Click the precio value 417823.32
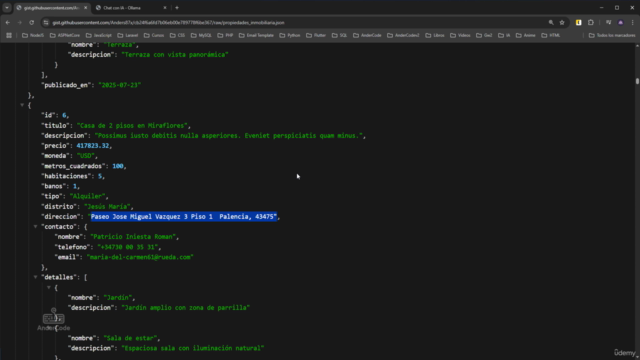Image resolution: width=640 pixels, height=360 pixels. [93, 146]
